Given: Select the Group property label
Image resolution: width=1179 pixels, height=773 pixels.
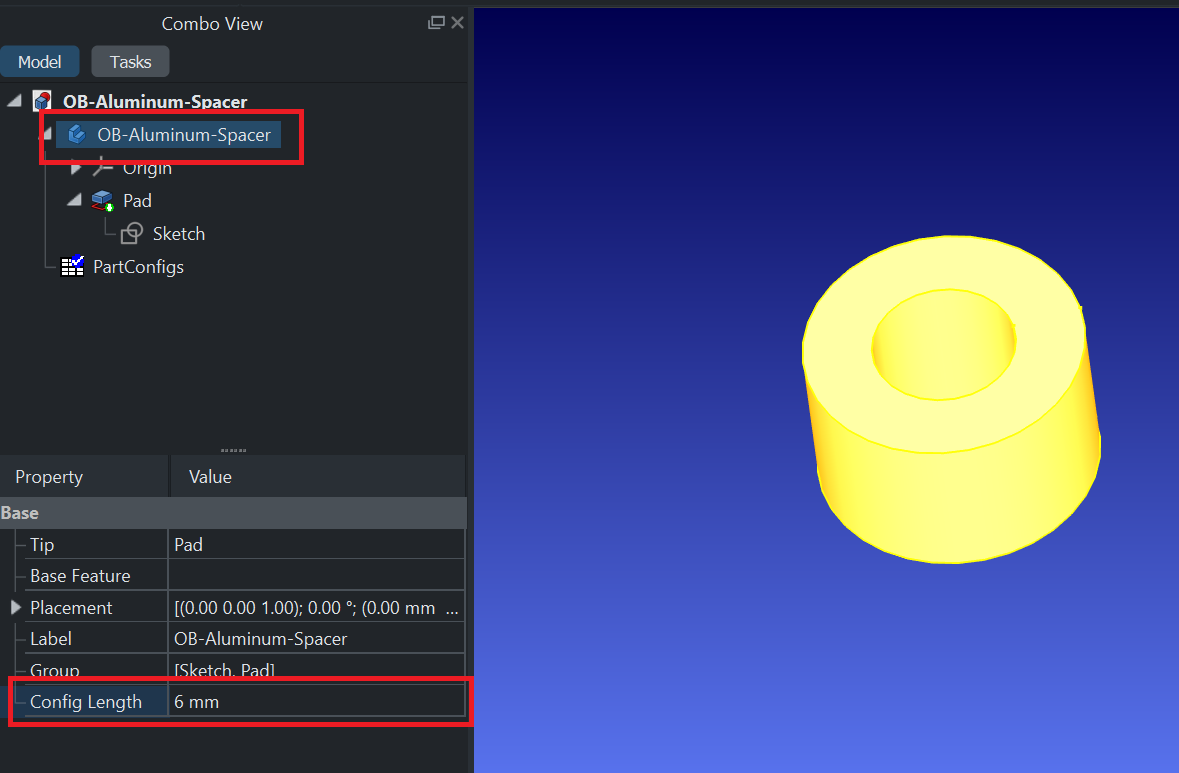Looking at the screenshot, I should [x=55, y=669].
